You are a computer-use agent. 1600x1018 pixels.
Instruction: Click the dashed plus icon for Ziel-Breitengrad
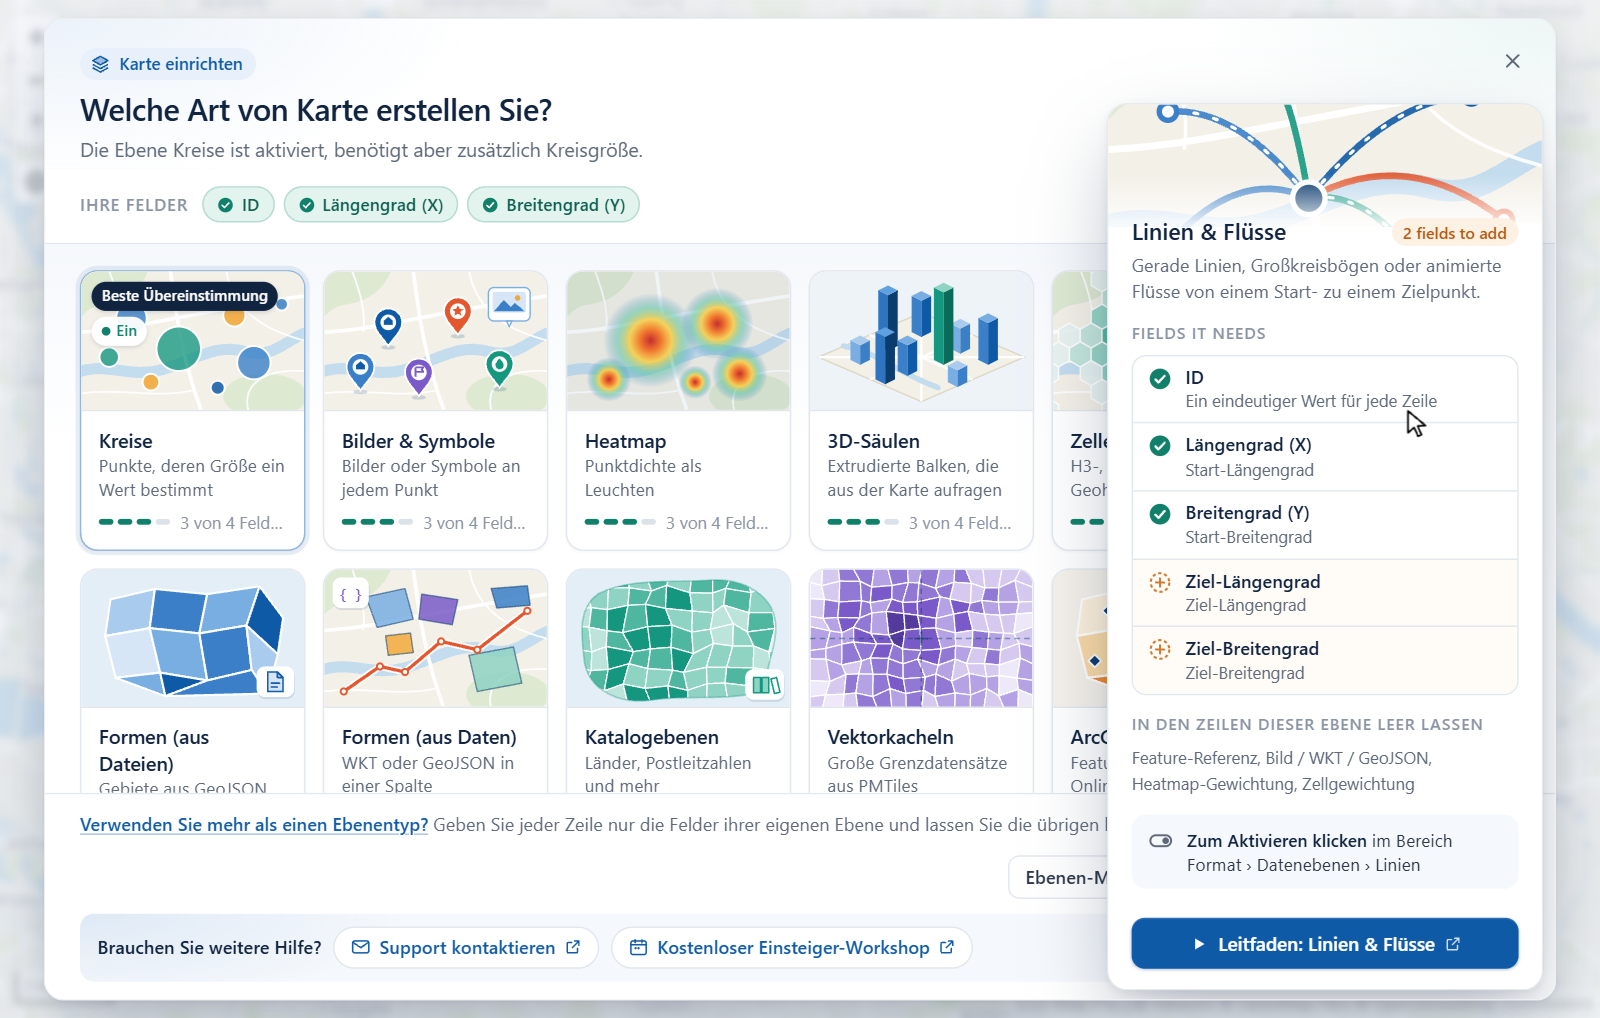click(x=1160, y=649)
